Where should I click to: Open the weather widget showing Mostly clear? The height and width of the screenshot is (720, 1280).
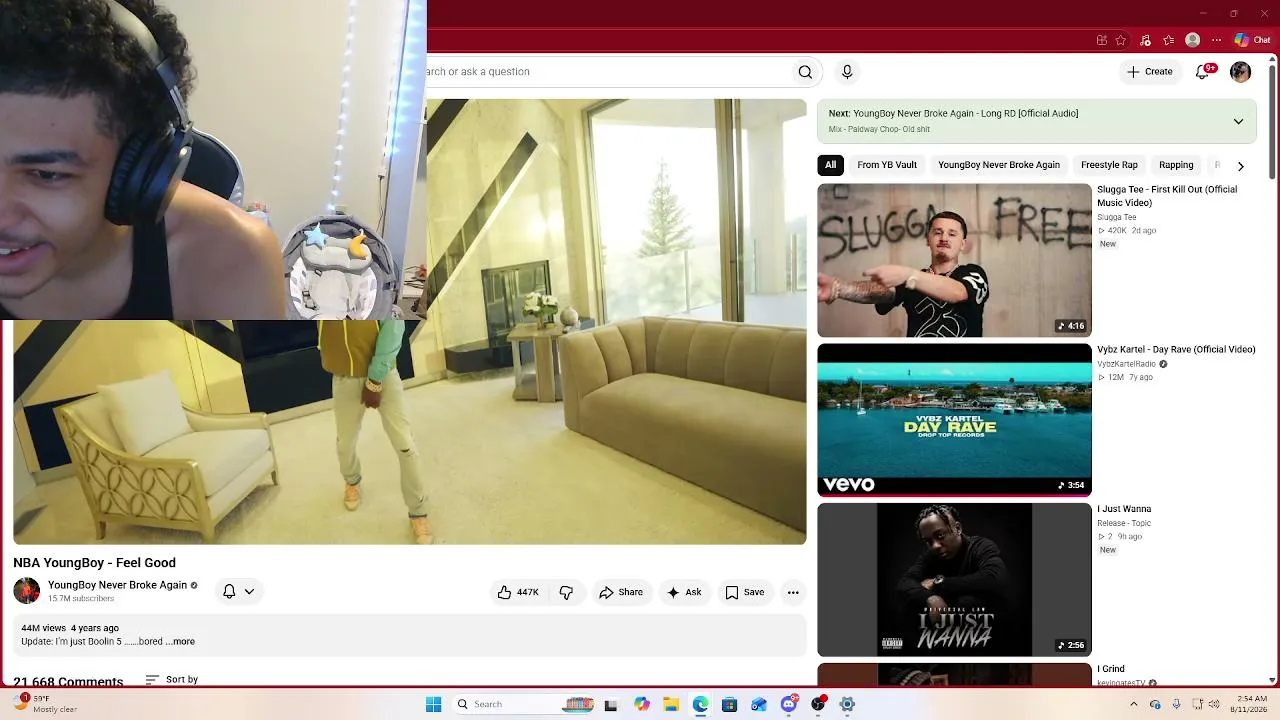(45, 704)
